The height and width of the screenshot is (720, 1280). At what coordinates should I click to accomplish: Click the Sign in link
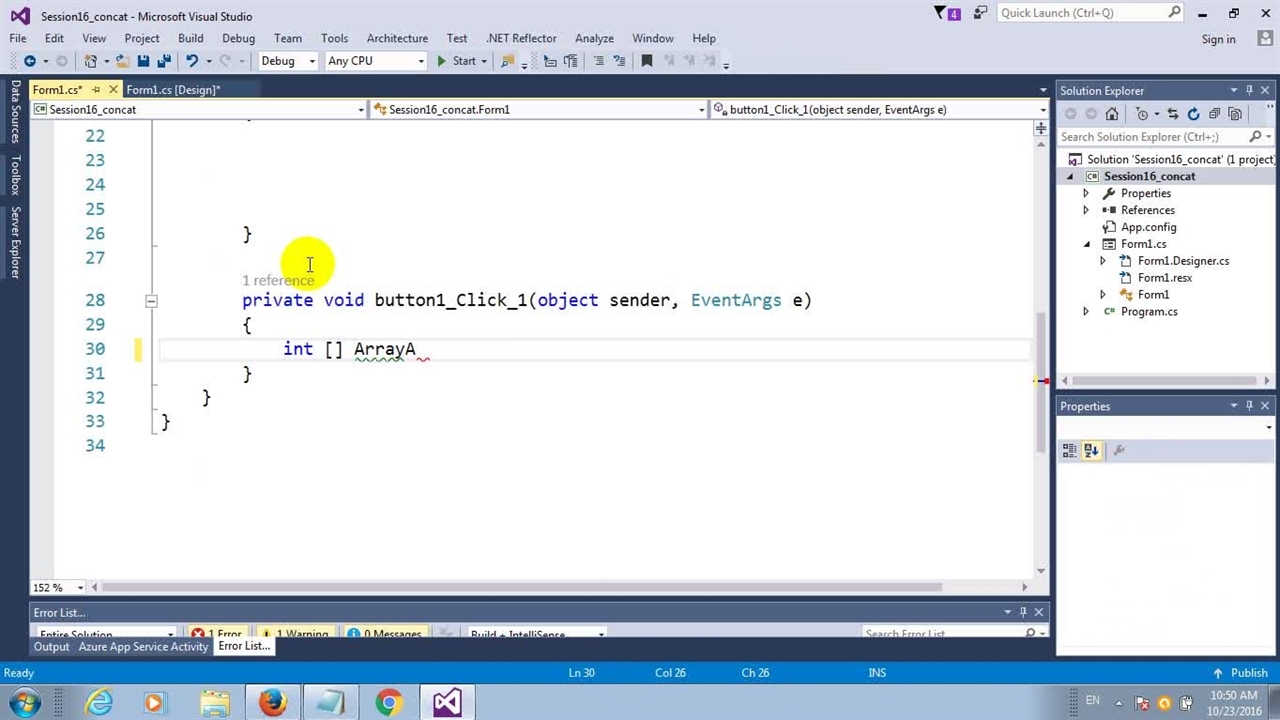click(x=1218, y=39)
